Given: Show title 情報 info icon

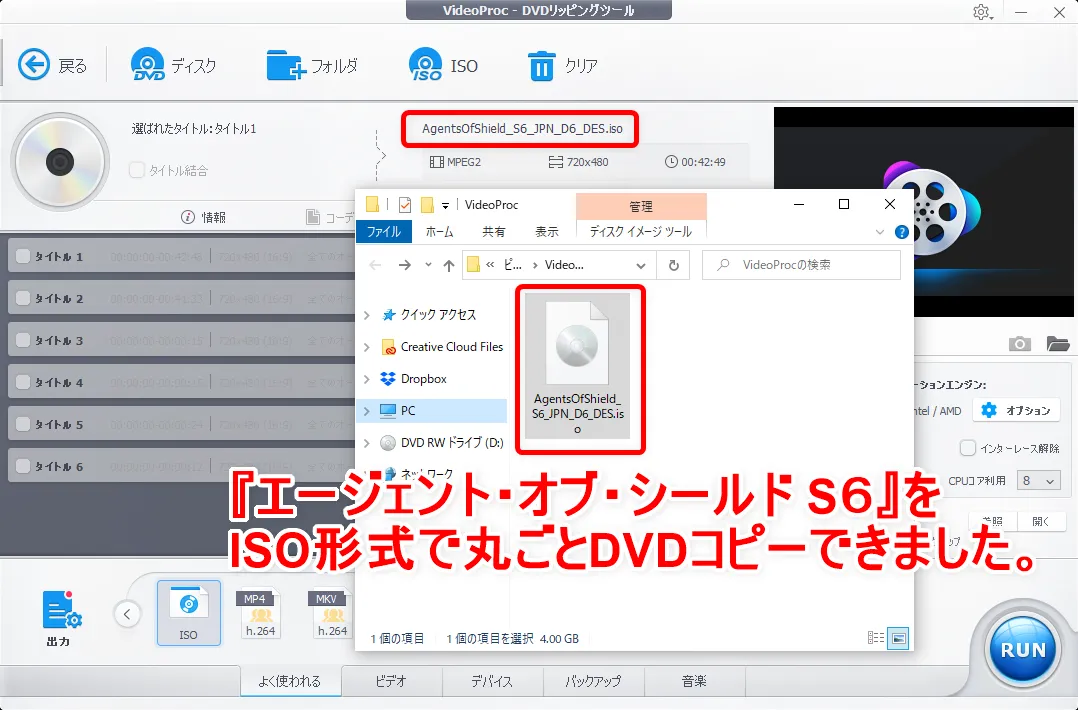Looking at the screenshot, I should [188, 217].
